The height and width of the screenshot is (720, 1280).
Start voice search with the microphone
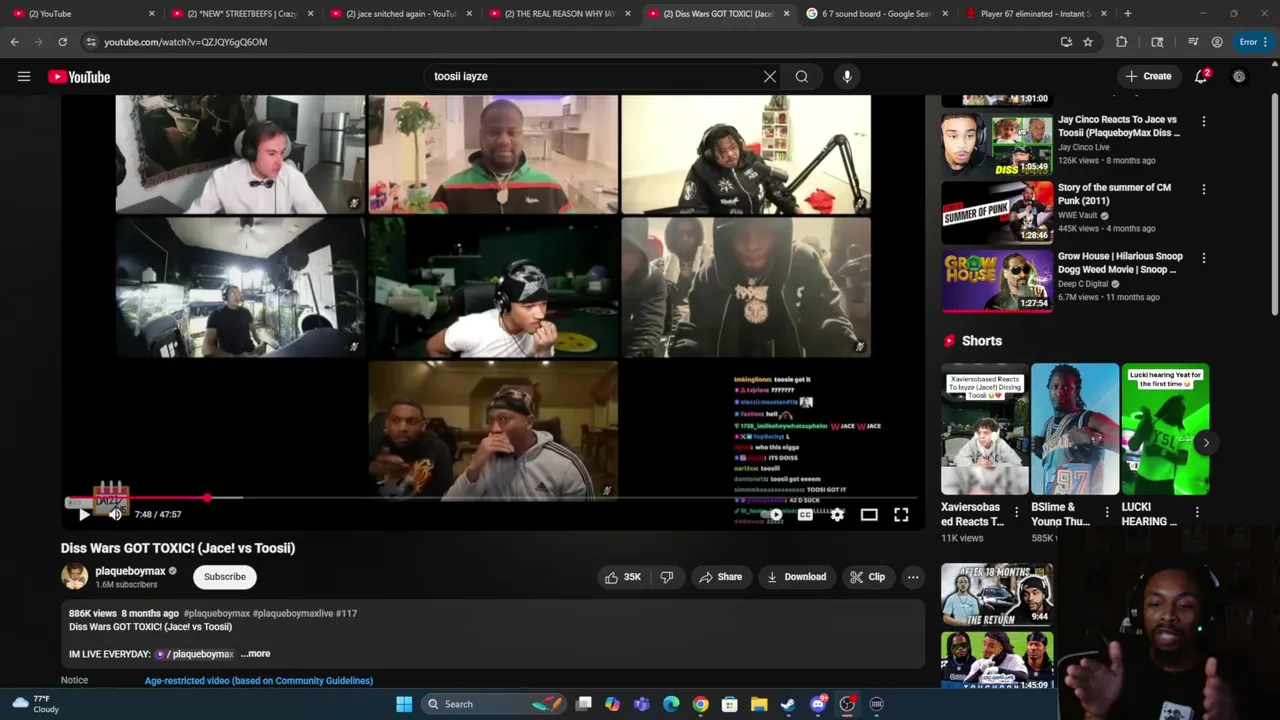point(847,77)
